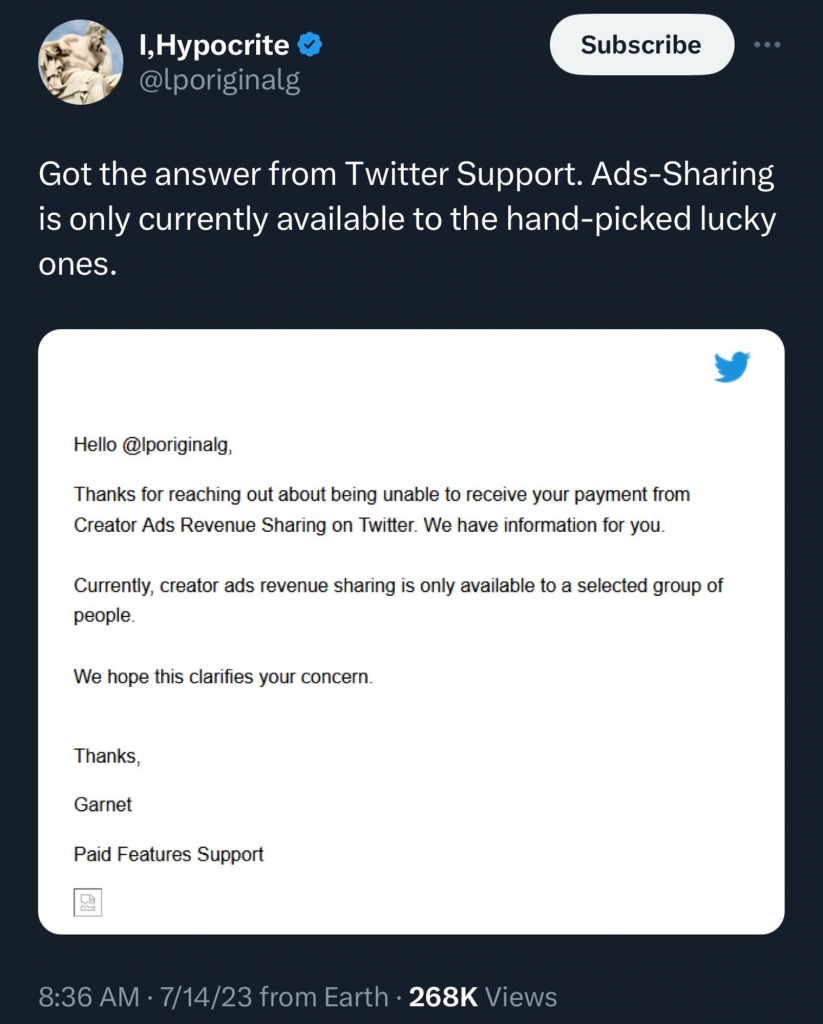Click the "Hello @lporiginalg," greeting in the email
The height and width of the screenshot is (1024, 823).
coord(153,445)
